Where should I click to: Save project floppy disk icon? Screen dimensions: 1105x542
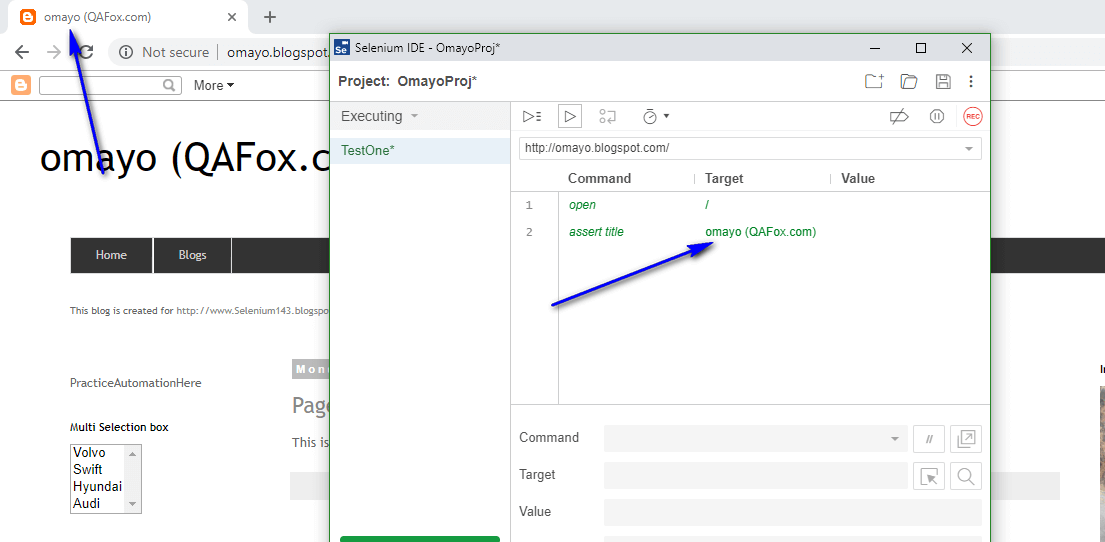click(943, 81)
